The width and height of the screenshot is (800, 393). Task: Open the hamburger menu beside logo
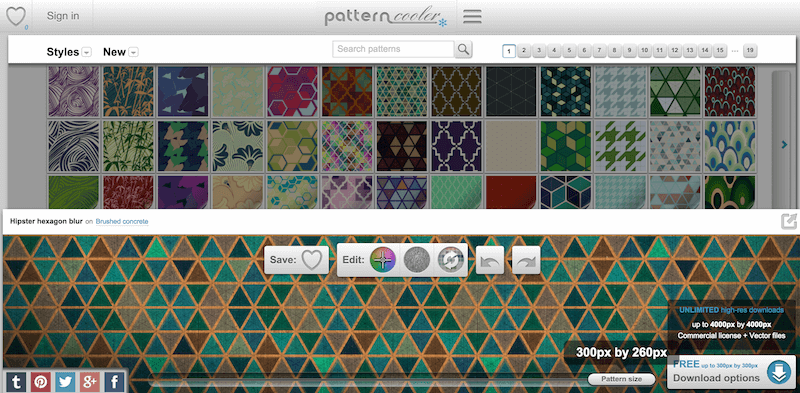472,16
